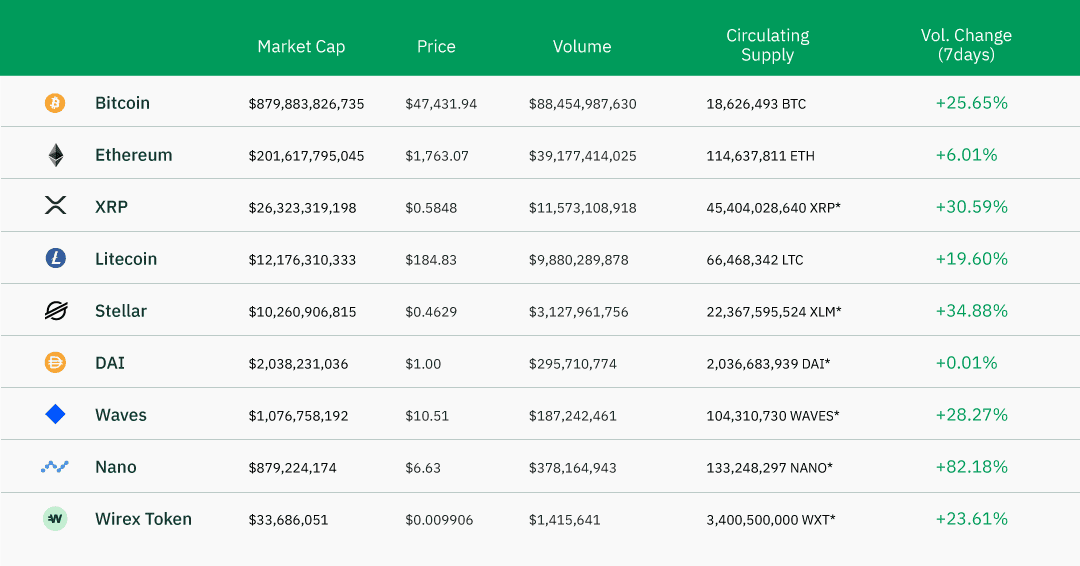Sort by Price column header

click(436, 46)
